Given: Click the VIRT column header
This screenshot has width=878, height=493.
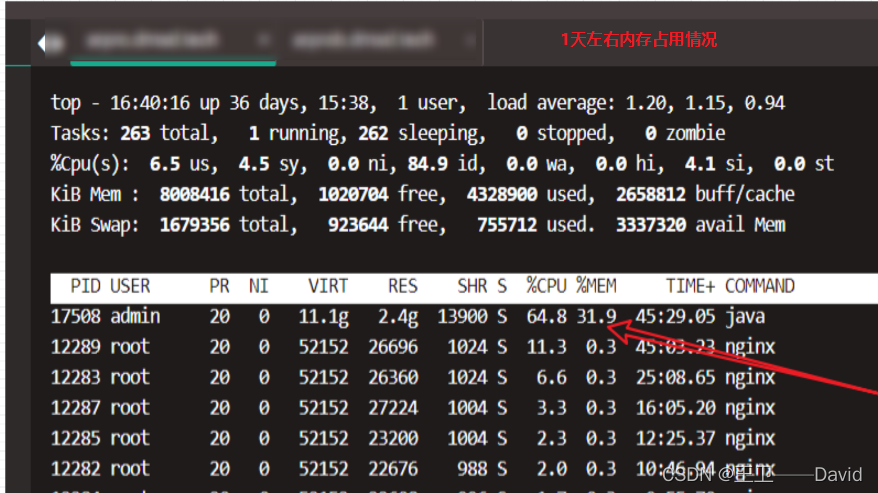Looking at the screenshot, I should point(328,286).
